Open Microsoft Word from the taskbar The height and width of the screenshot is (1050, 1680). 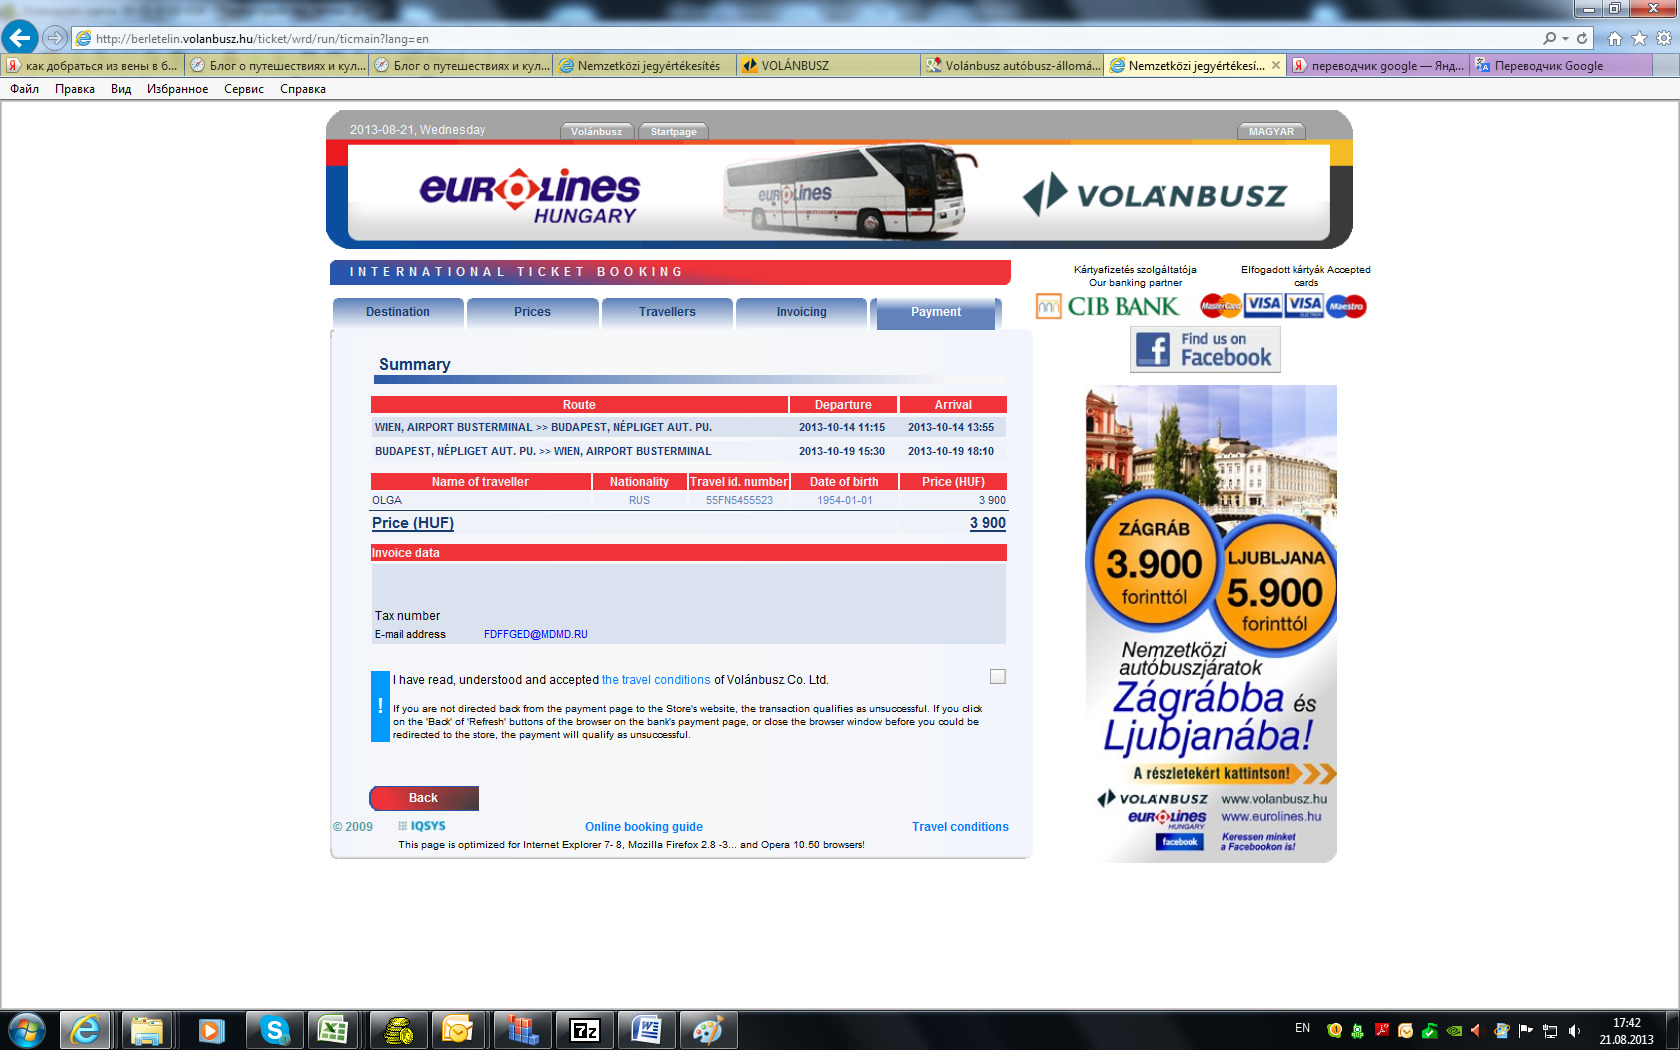pos(646,1029)
